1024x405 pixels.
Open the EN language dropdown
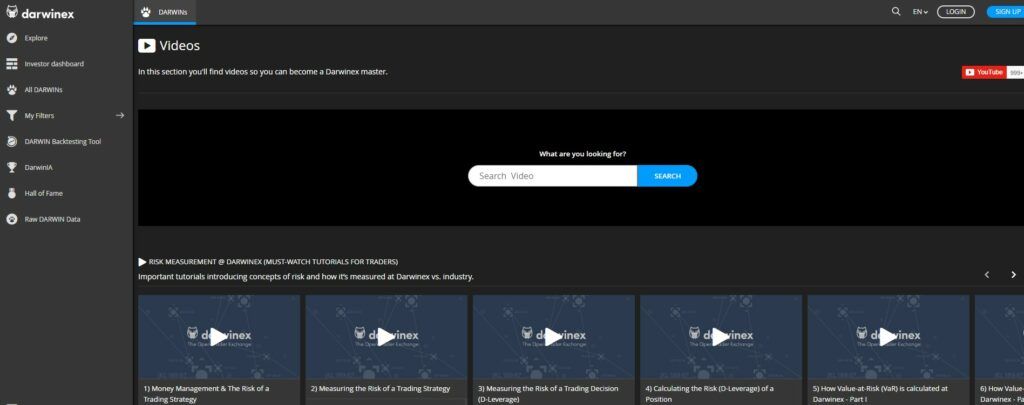pyautogui.click(x=920, y=12)
